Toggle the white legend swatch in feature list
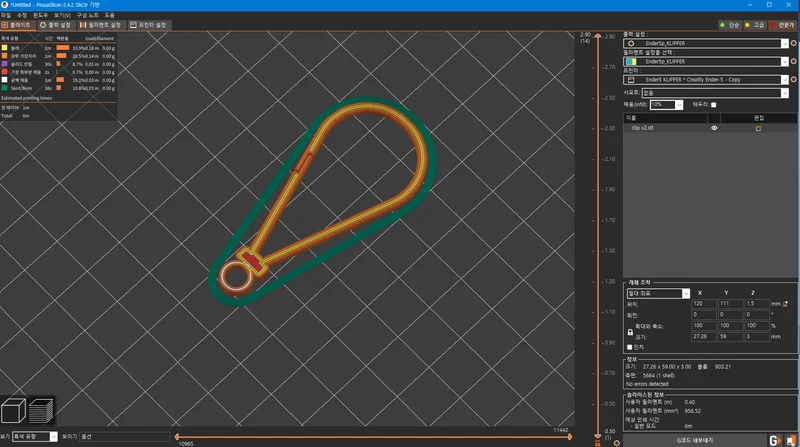Image resolution: width=800 pixels, height=447 pixels. click(x=5, y=80)
